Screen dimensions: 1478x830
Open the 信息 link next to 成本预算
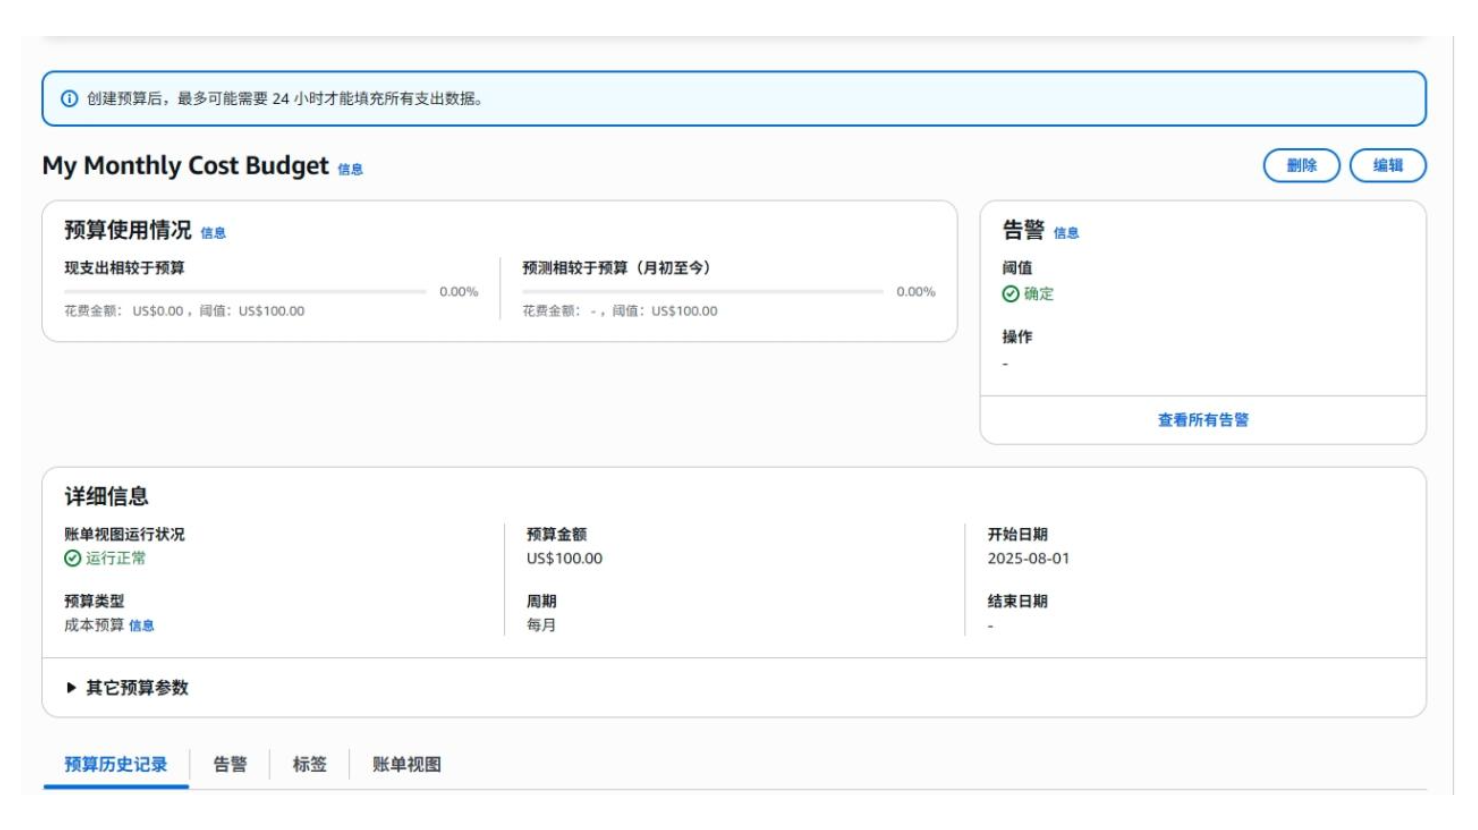click(141, 626)
